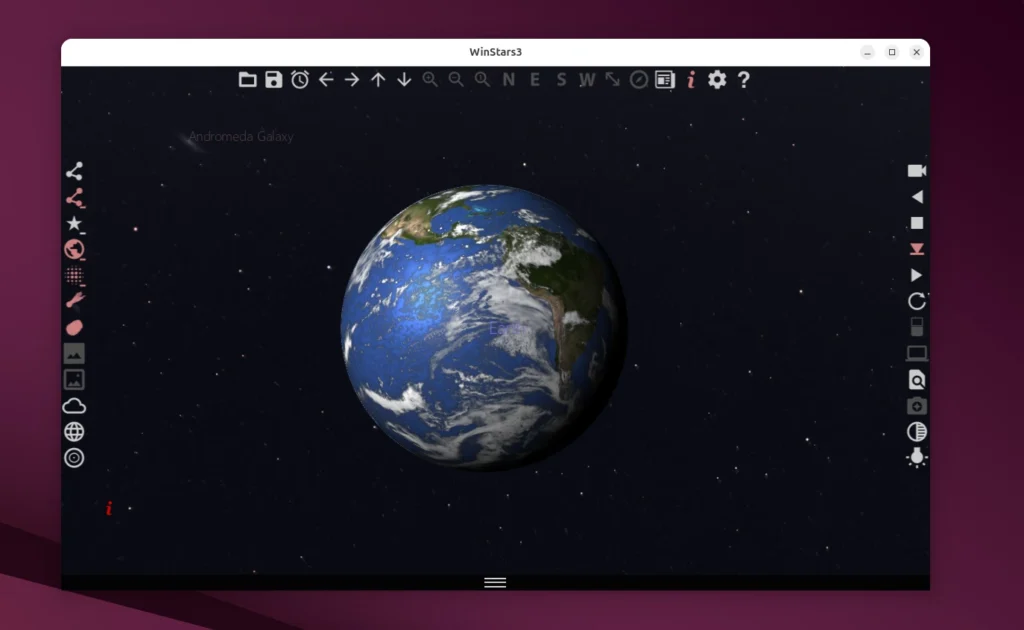Toggle scene lighting with the bulb icon
The width and height of the screenshot is (1024, 630).
tap(916, 458)
